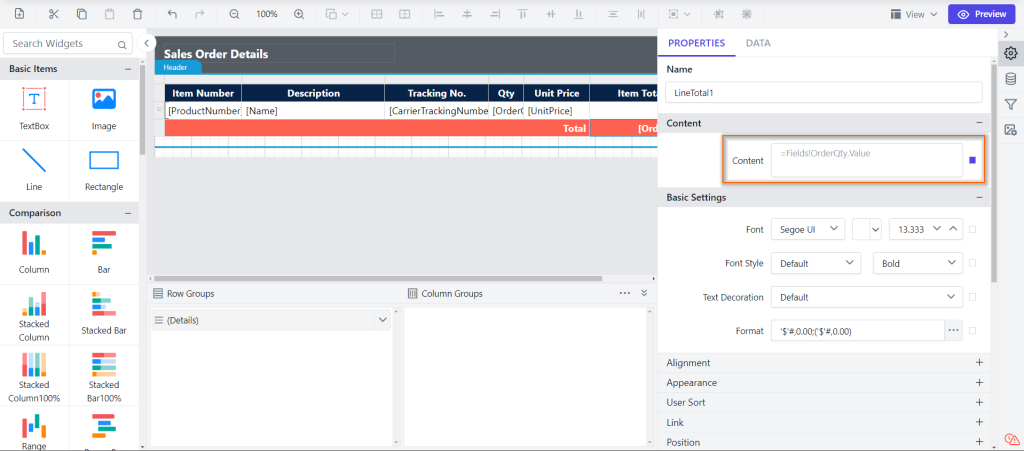Open the Segoe UI font dropdown
This screenshot has height=451, width=1024.
pyautogui.click(x=808, y=229)
